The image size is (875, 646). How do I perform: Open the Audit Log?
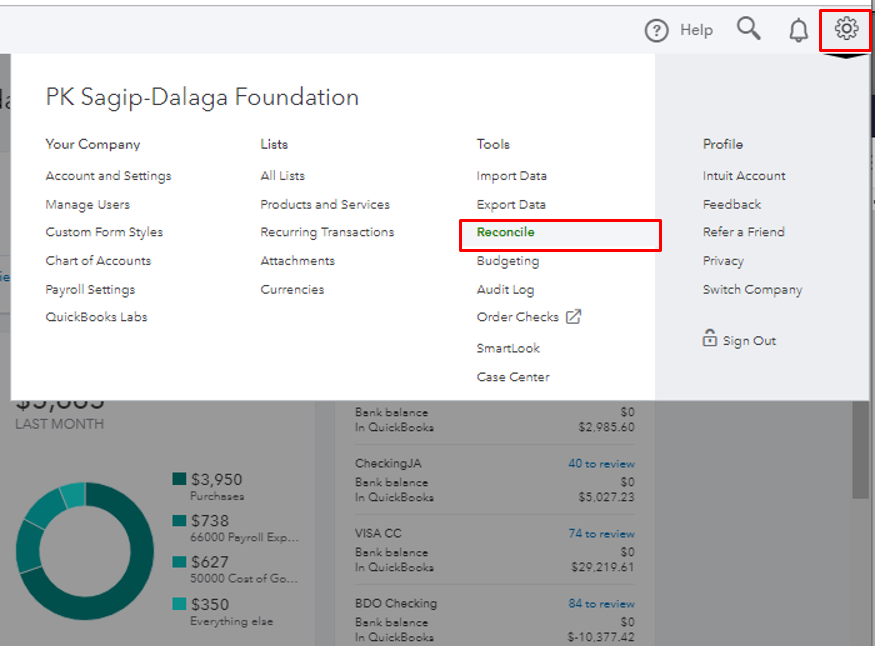505,290
